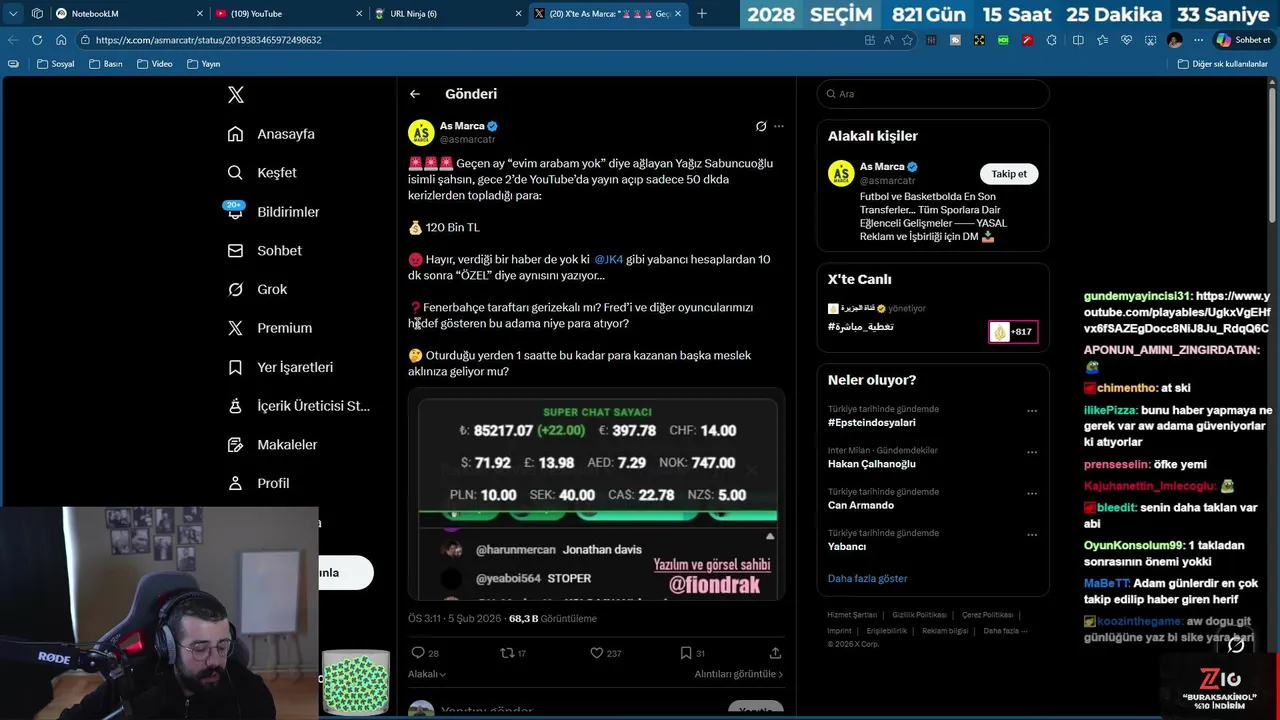Open the Sosyal bookmarks folder
Image resolution: width=1280 pixels, height=720 pixels.
tap(55, 64)
